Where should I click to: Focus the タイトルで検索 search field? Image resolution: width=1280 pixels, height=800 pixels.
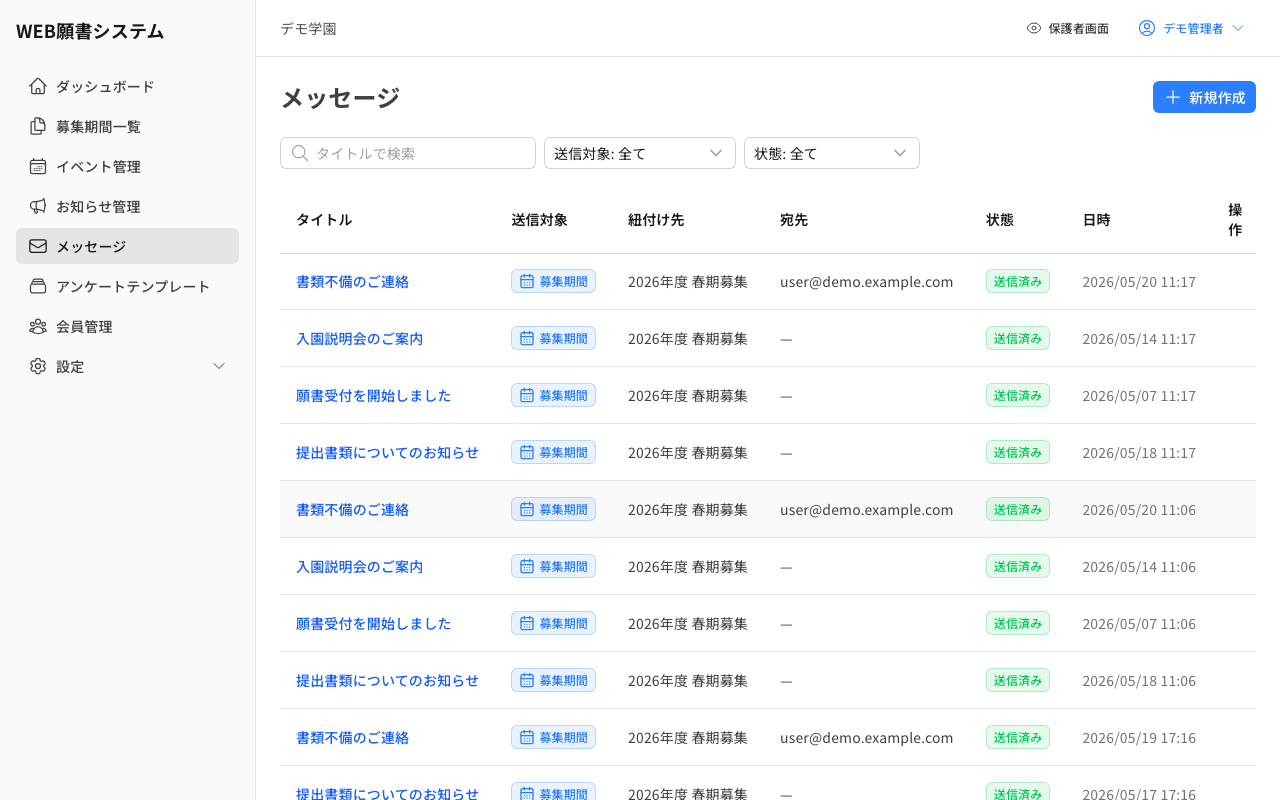point(408,153)
